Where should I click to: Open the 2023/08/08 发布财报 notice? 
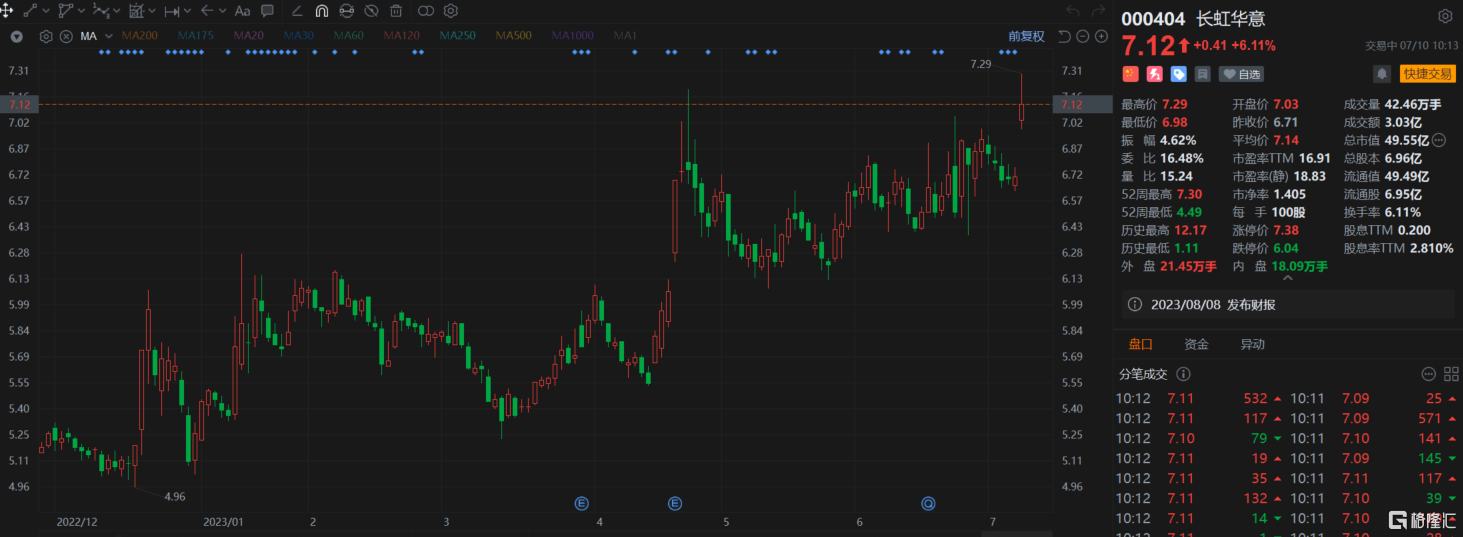[1288, 304]
